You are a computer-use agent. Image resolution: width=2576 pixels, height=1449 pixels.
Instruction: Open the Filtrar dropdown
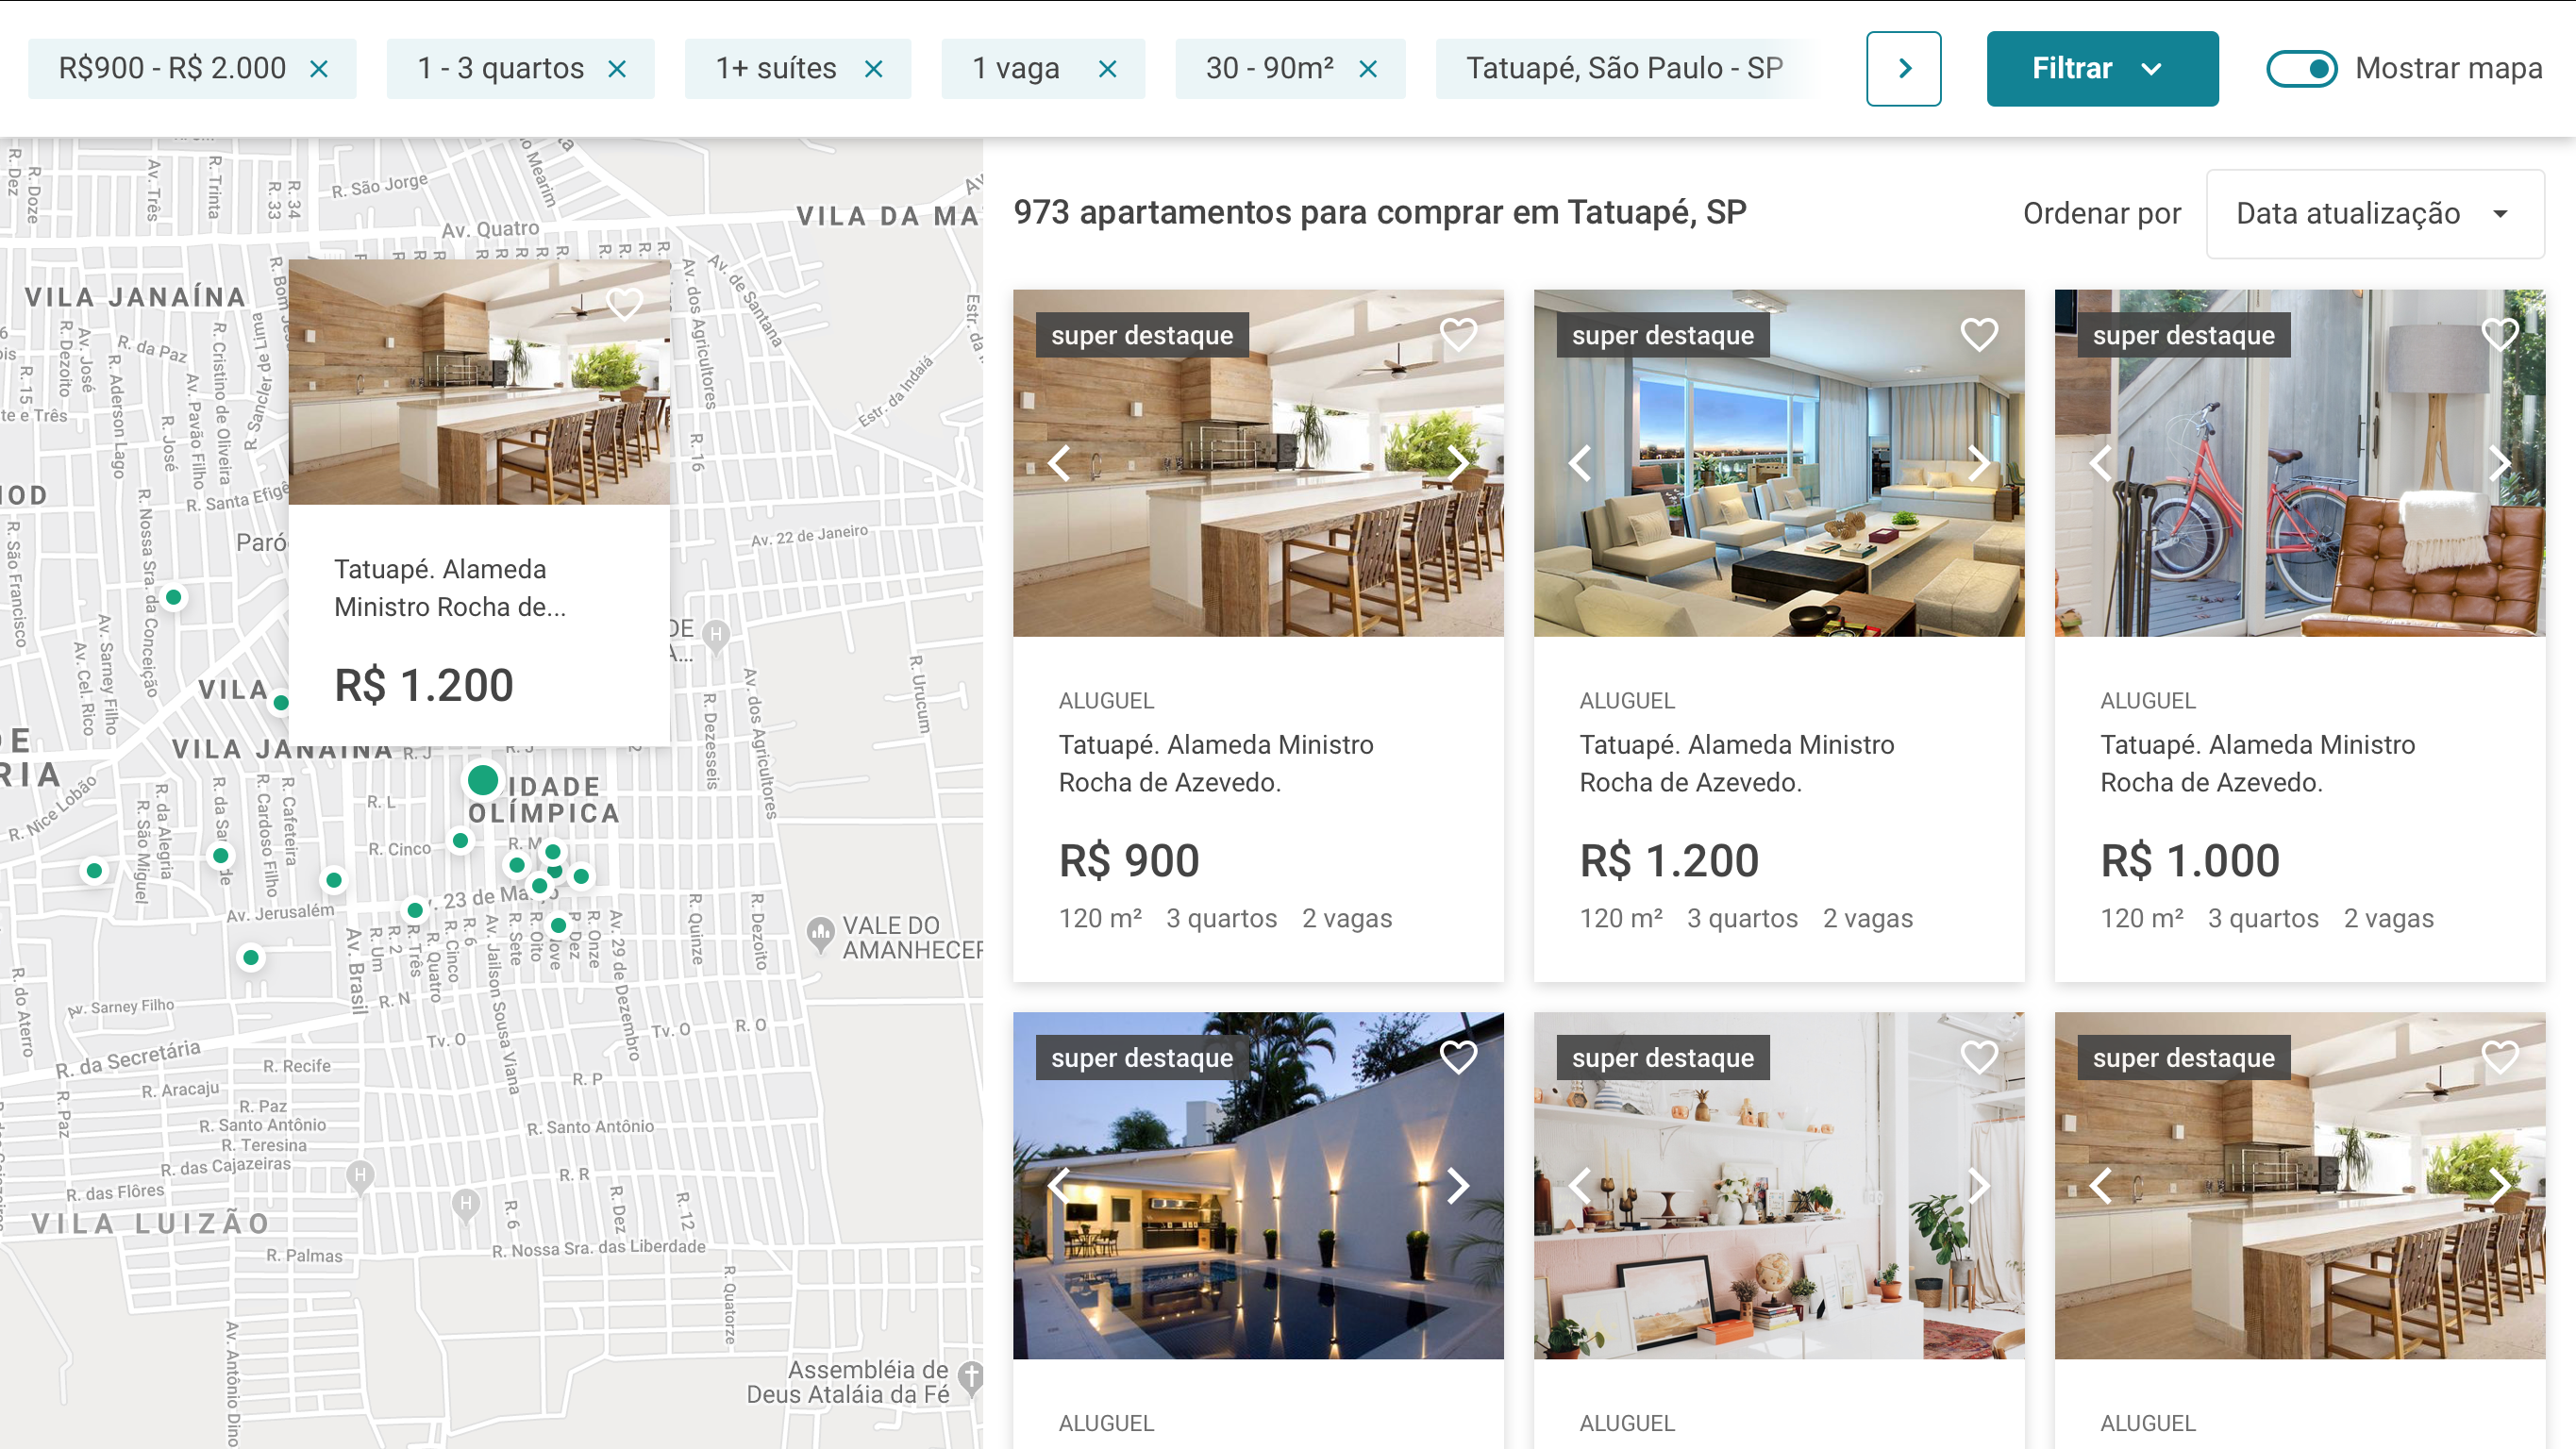[x=2102, y=69]
